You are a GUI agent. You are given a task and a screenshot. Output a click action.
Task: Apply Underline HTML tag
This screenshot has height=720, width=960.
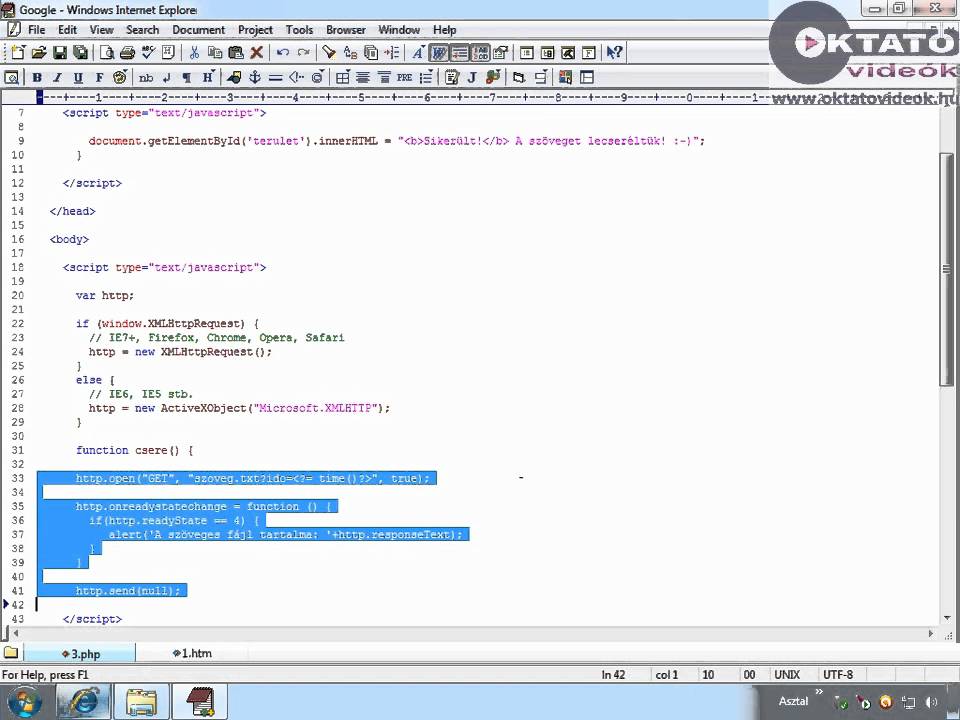coord(78,77)
